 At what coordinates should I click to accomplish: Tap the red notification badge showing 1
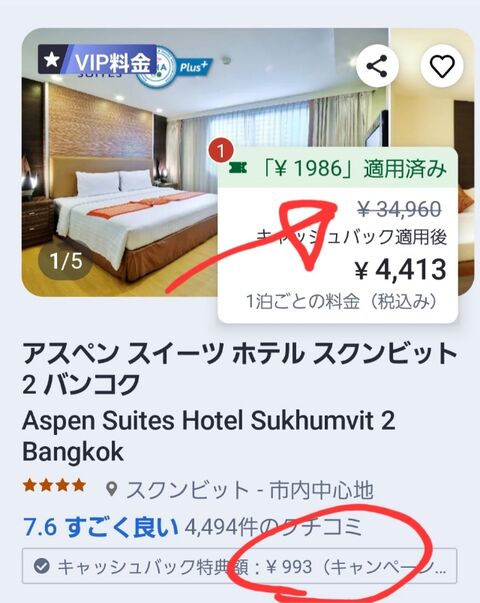point(221,151)
